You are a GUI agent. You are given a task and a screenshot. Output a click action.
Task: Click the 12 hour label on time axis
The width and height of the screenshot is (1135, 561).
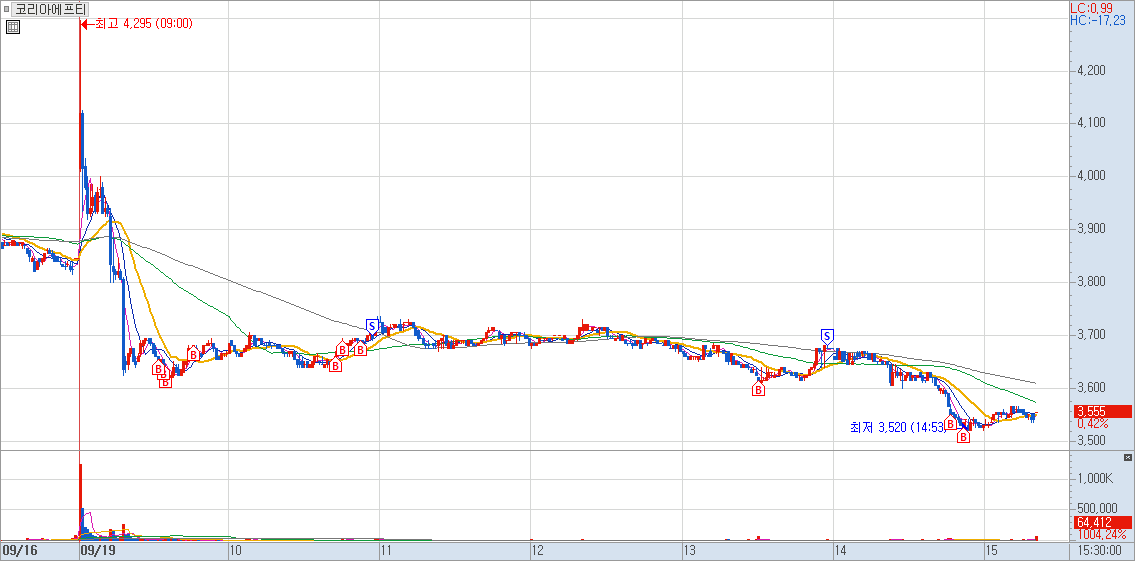(x=538, y=551)
